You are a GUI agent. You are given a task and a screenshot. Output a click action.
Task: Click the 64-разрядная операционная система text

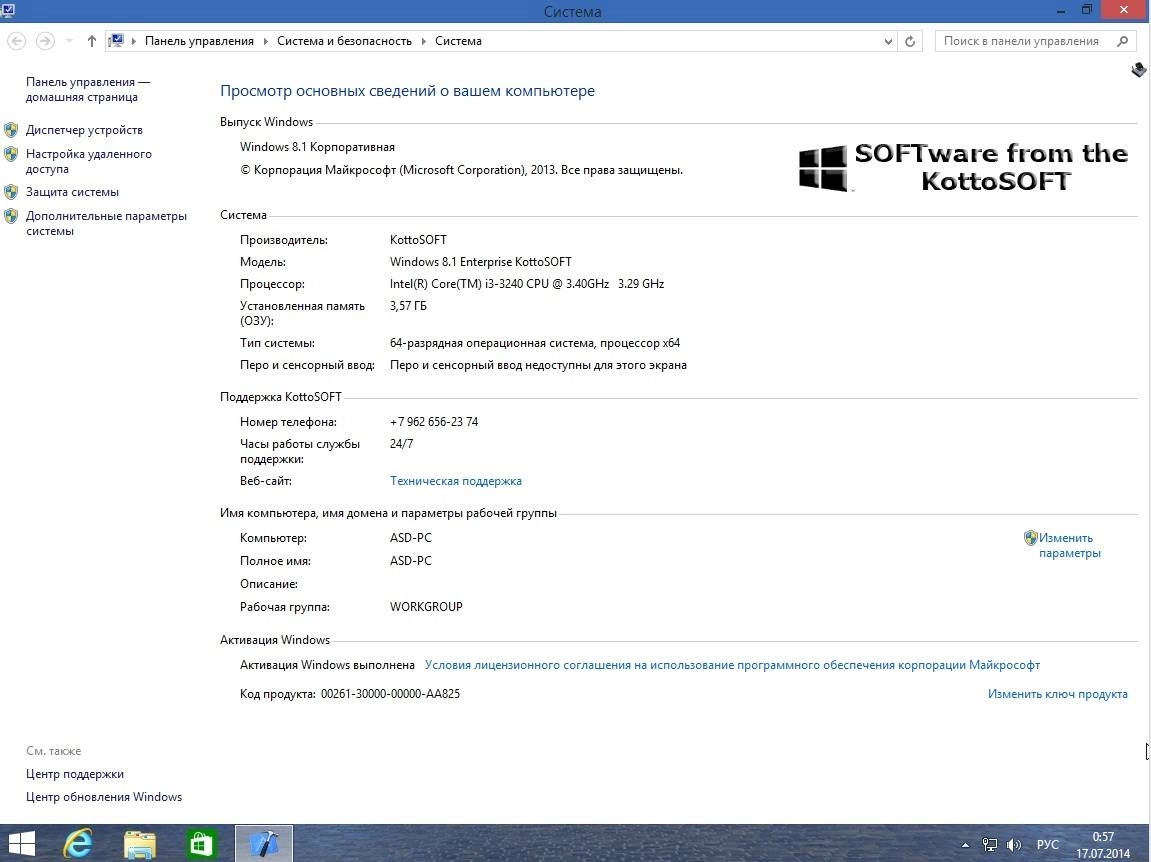(535, 343)
